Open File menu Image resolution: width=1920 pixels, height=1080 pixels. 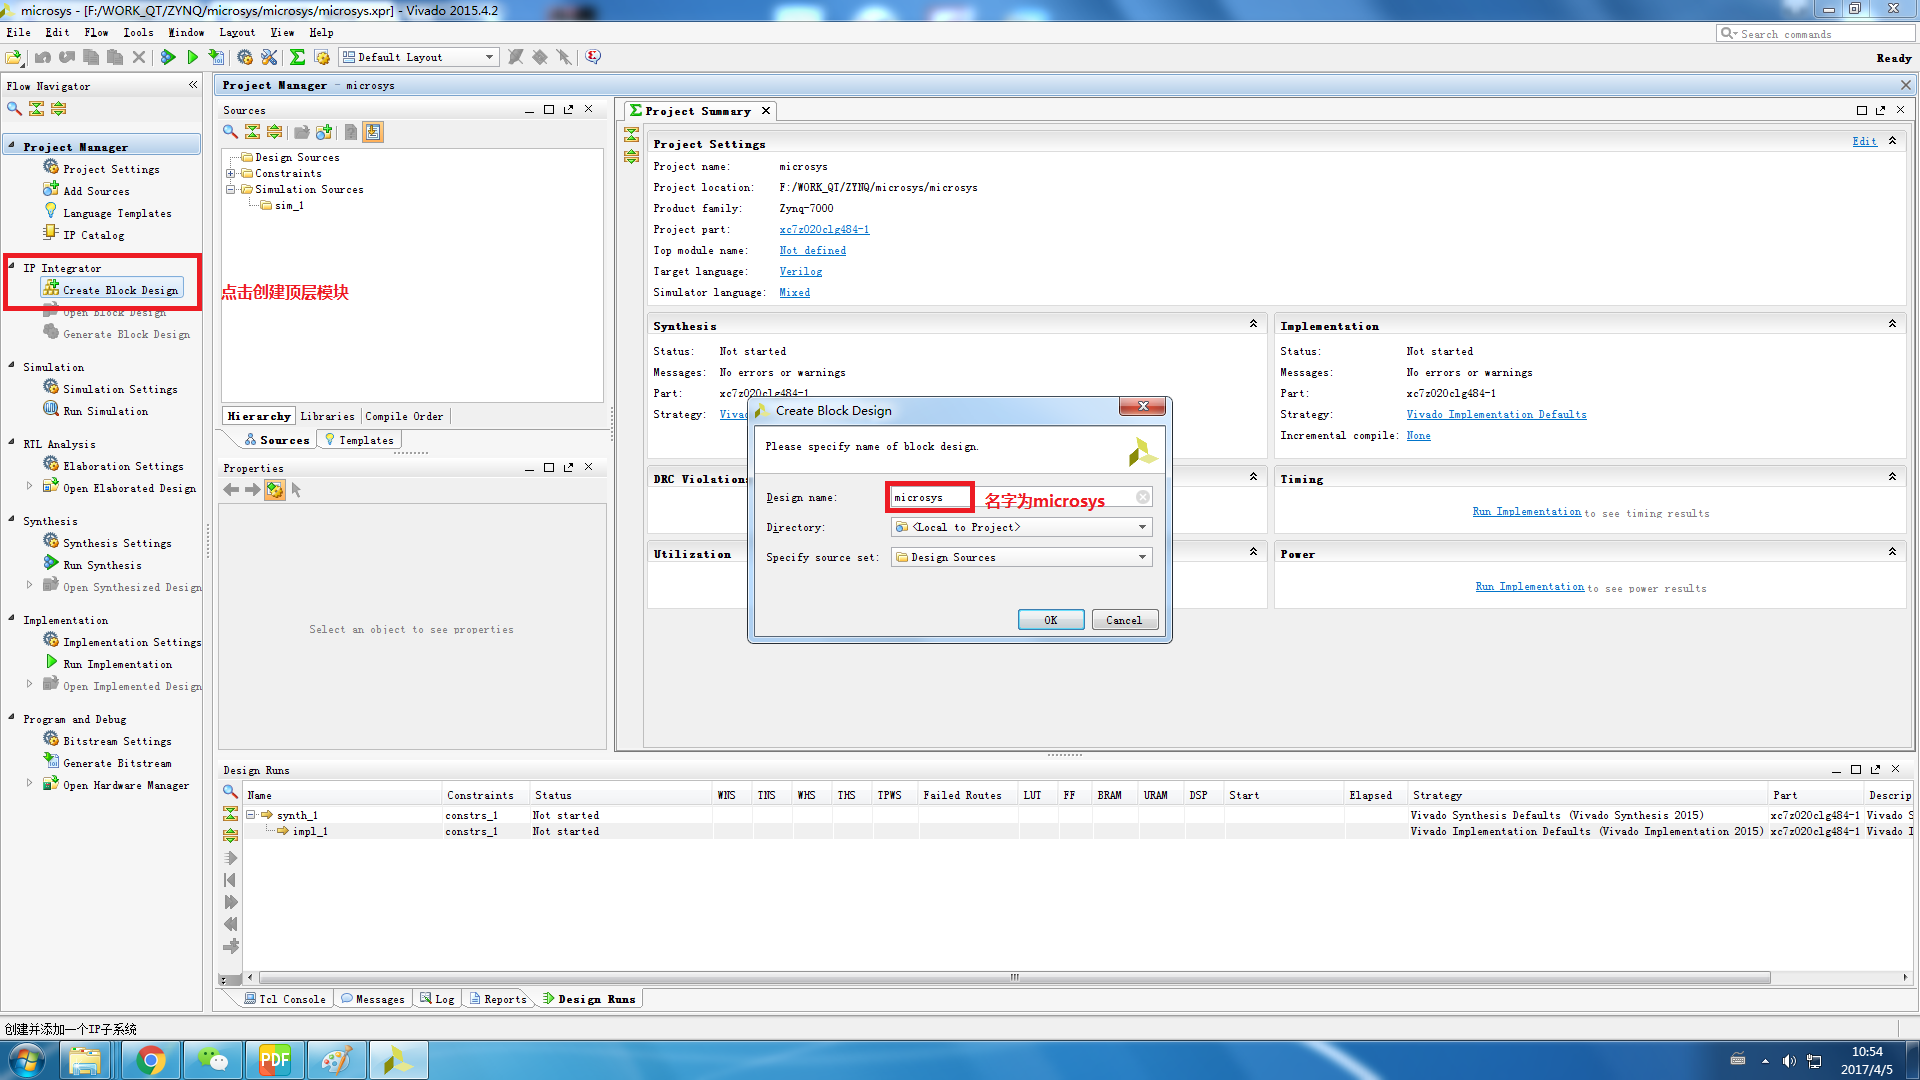pos(18,32)
